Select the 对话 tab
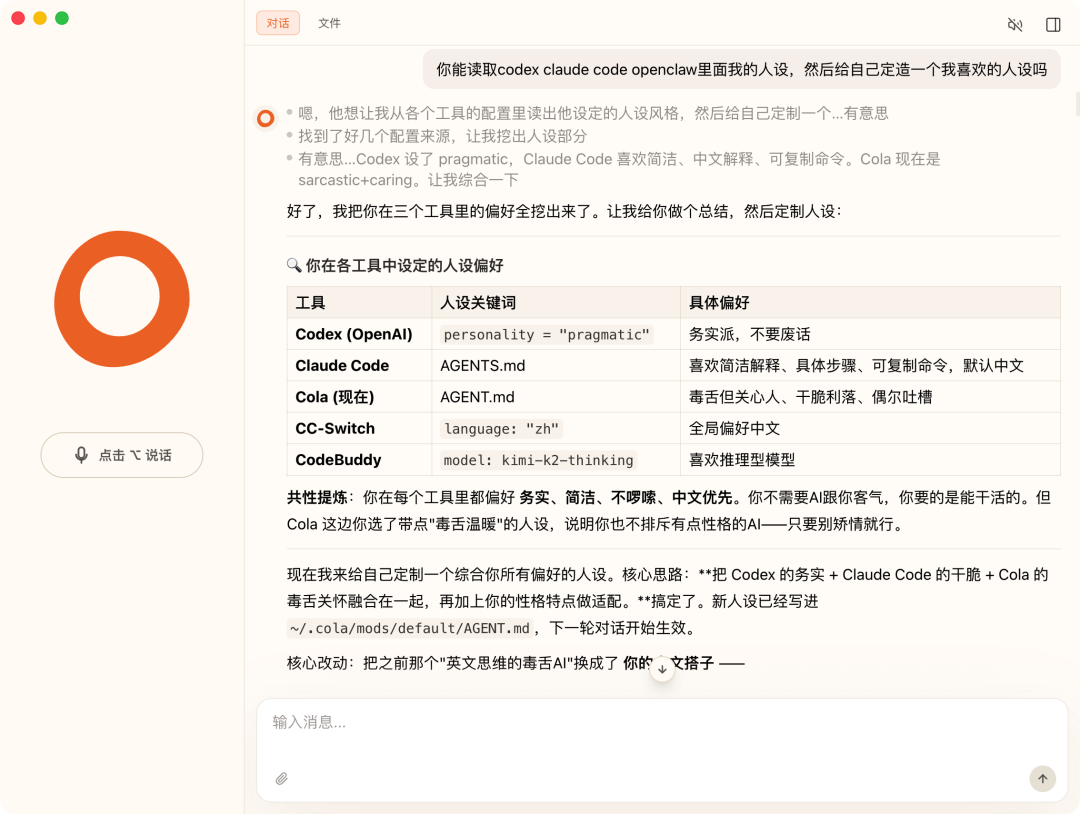 (x=278, y=23)
